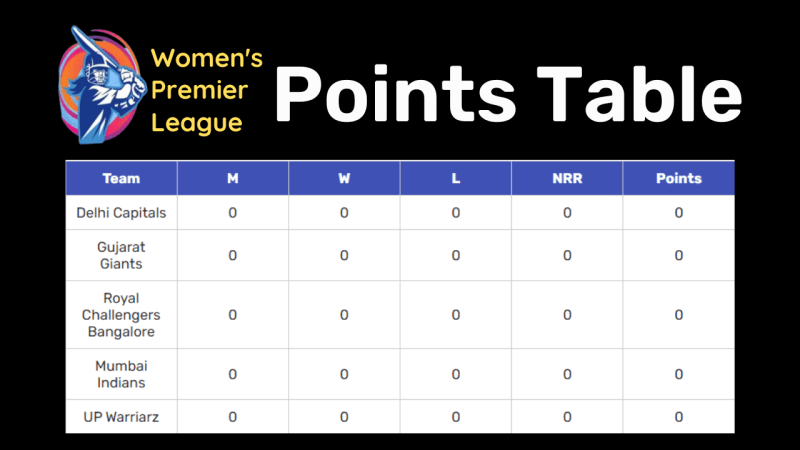Open the Gujarat Giants team entry
Image resolution: width=800 pixels, height=450 pixels.
coord(121,255)
